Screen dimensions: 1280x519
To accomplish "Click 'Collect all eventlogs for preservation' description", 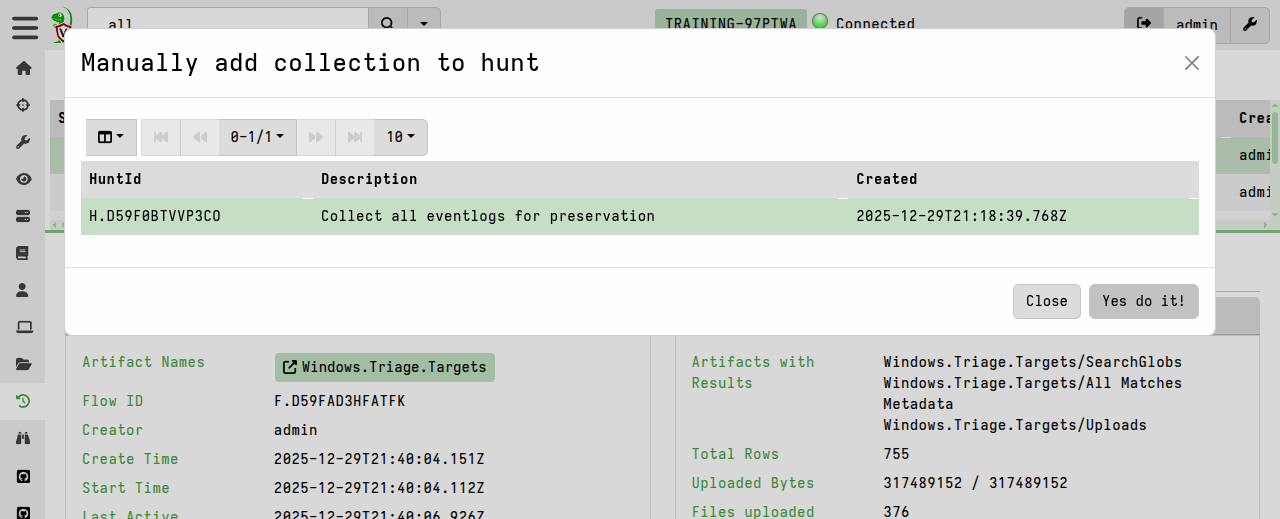I will pyautogui.click(x=488, y=216).
